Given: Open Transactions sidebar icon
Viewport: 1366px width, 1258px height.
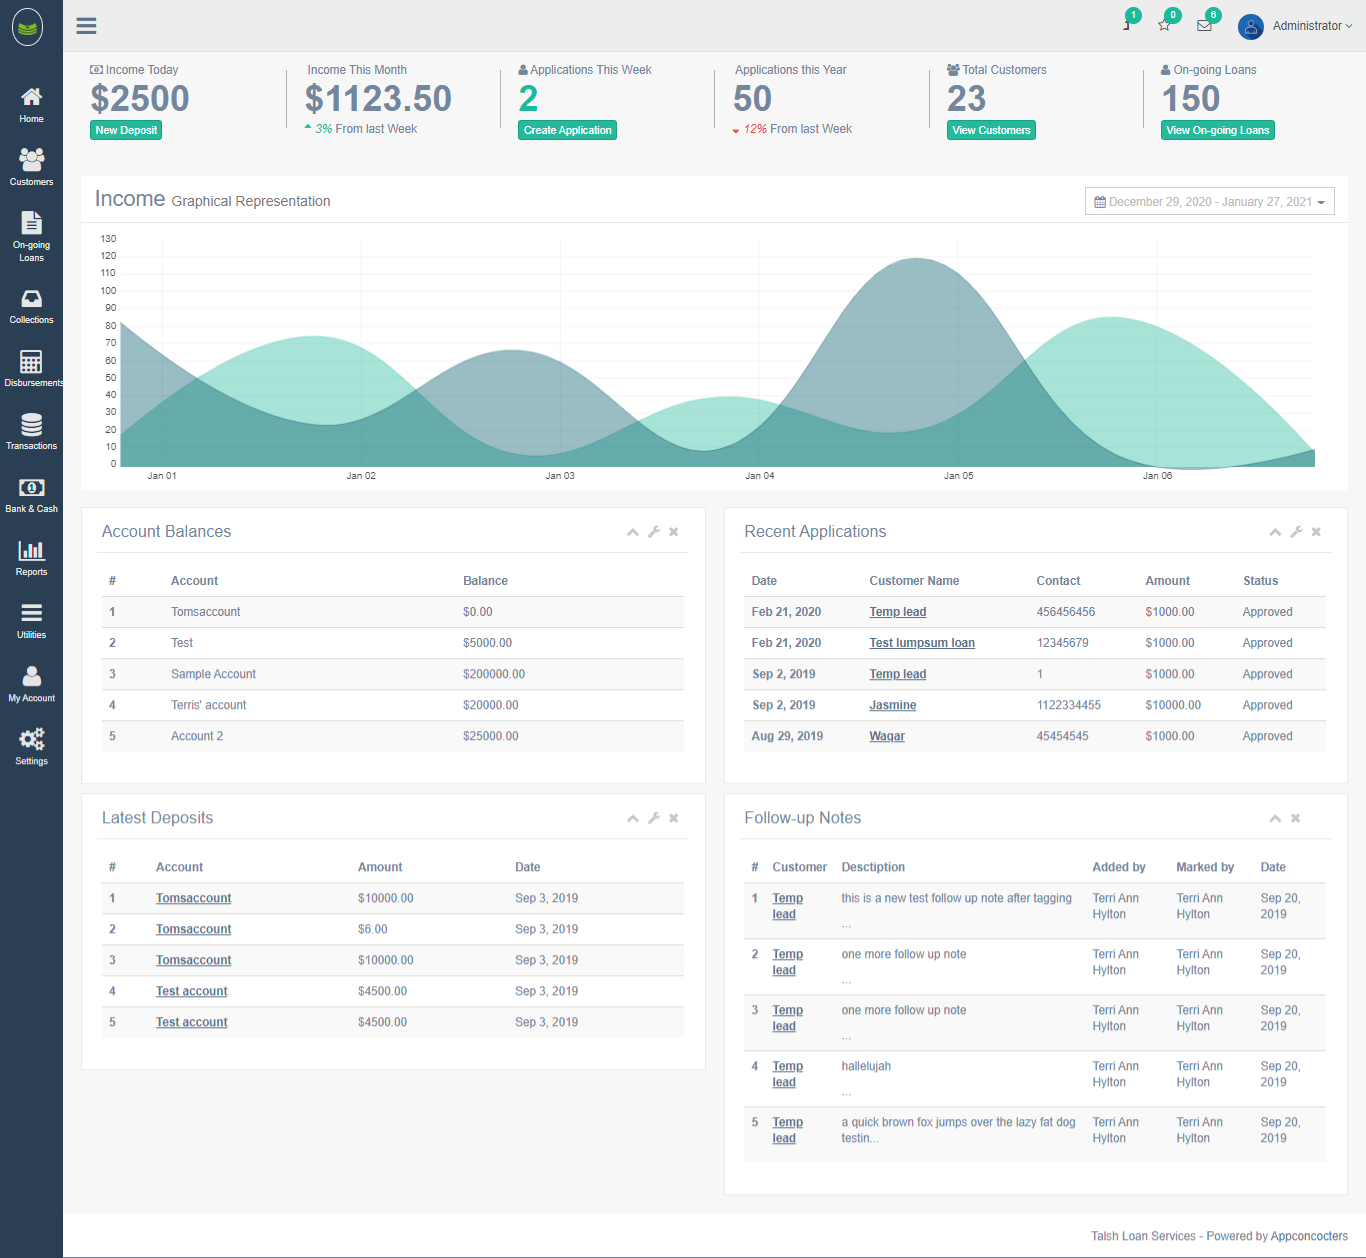Looking at the screenshot, I should [31, 432].
